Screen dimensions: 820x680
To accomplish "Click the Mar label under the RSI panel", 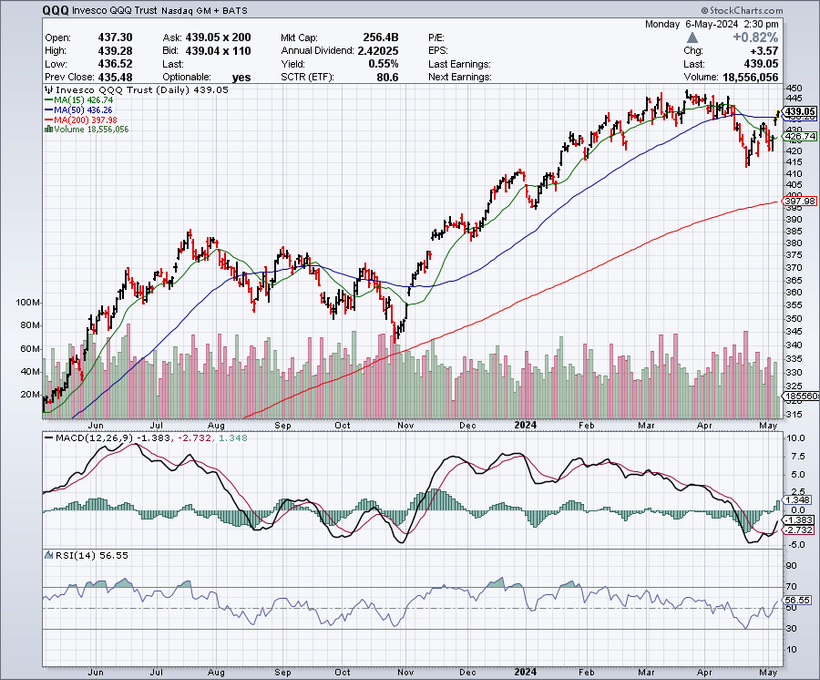I will (646, 672).
